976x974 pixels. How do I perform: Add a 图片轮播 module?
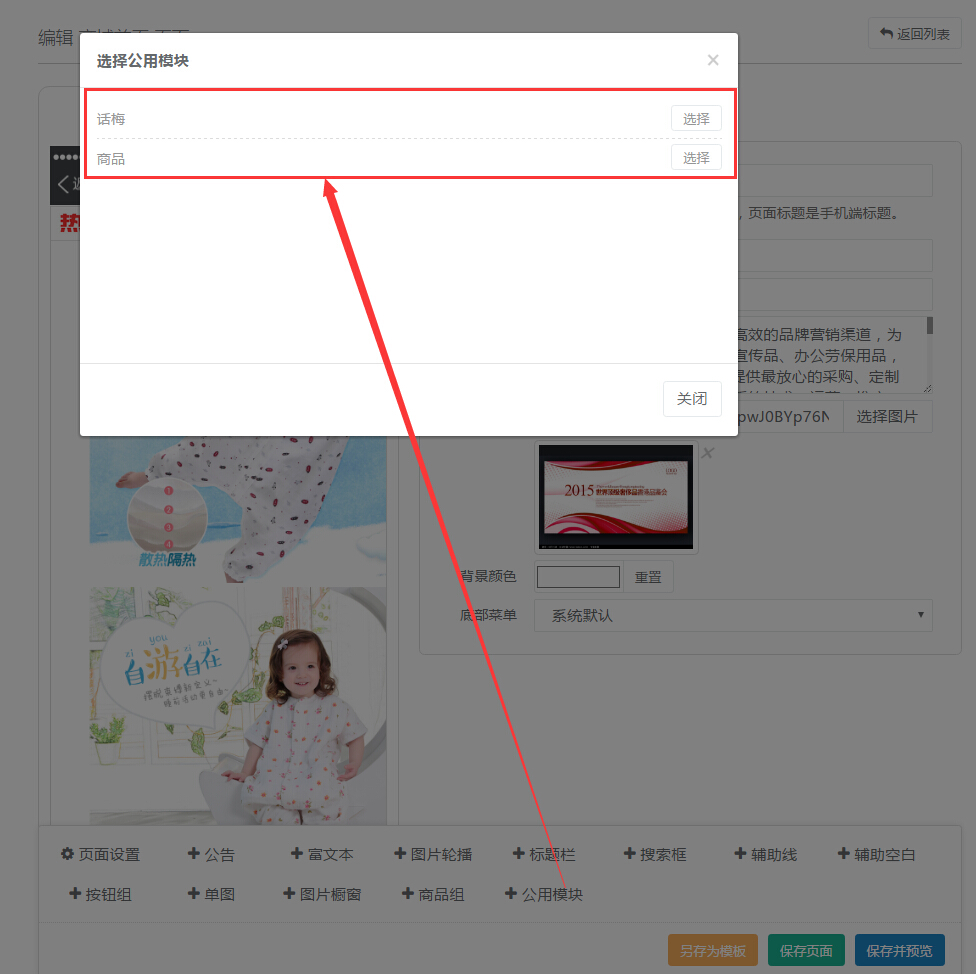[x=433, y=854]
